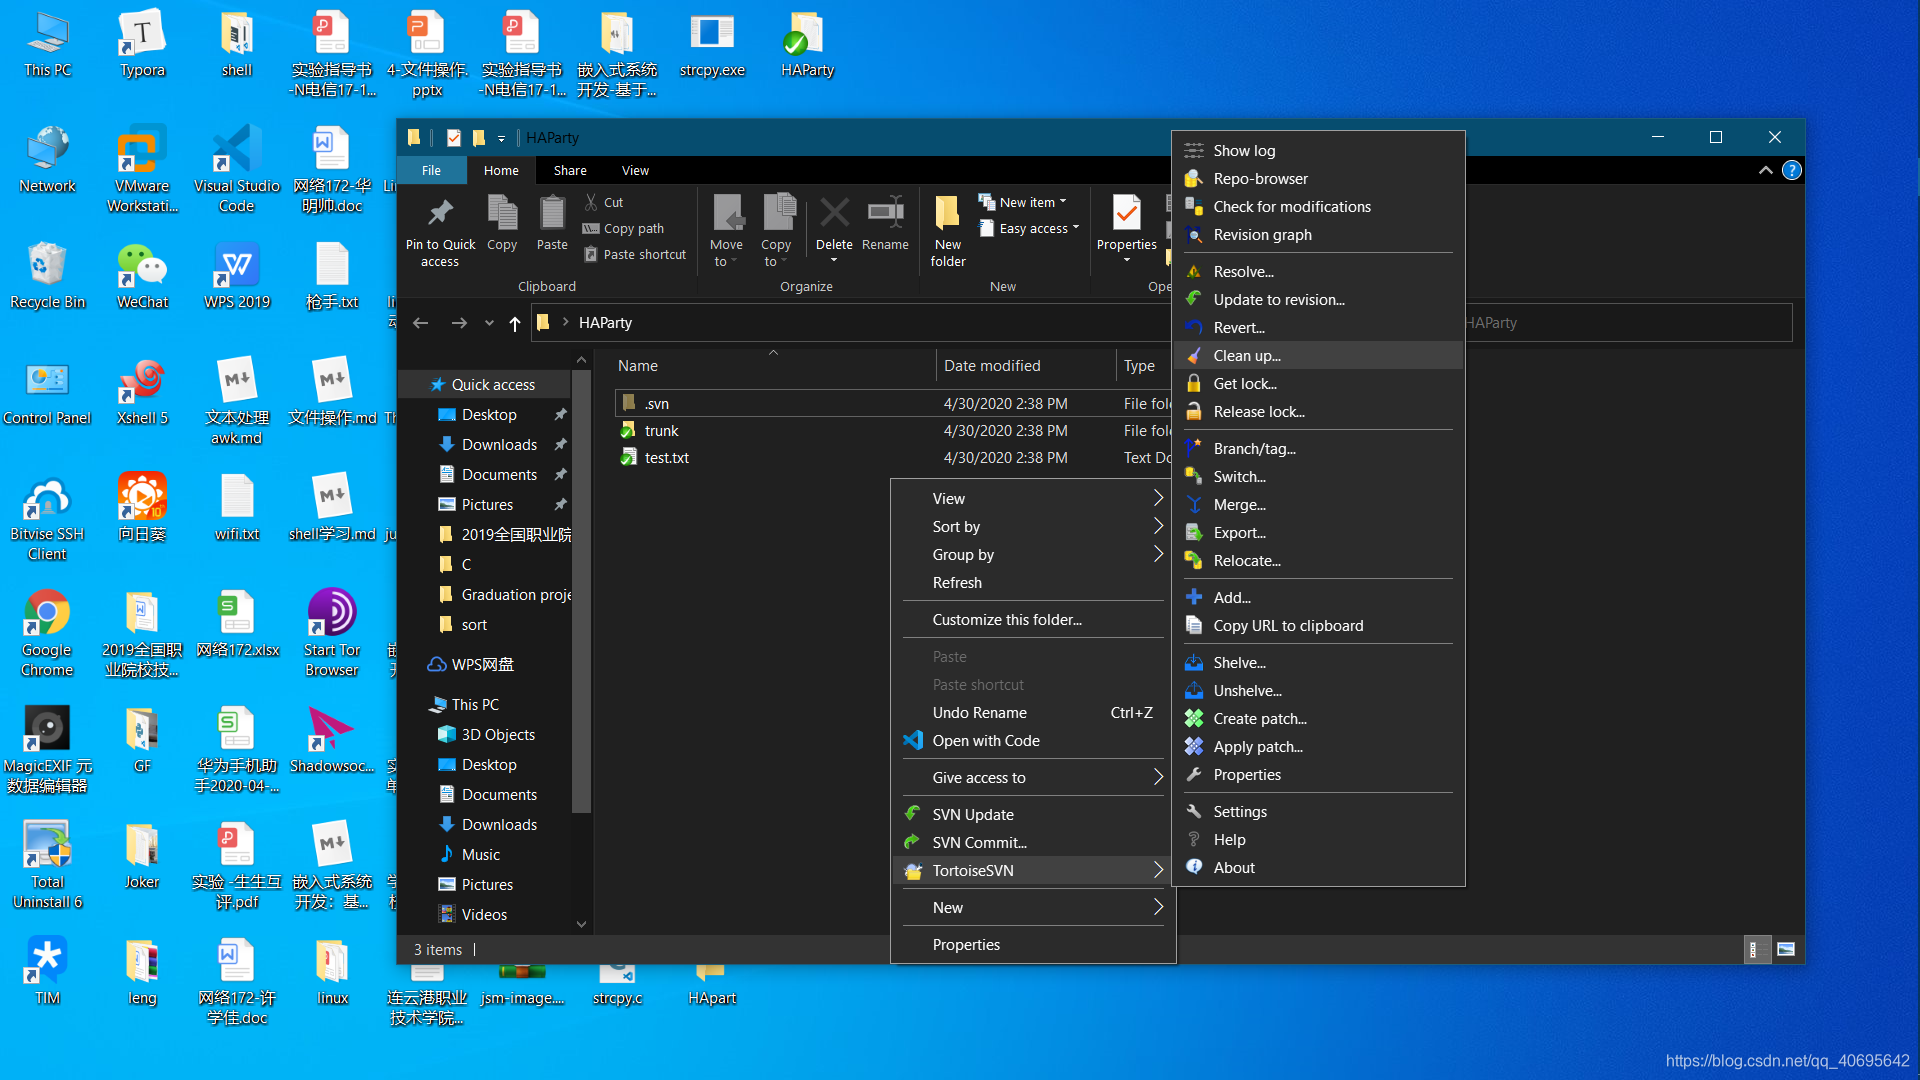1920x1080 pixels.
Task: Select SVN Commit option
Action: click(978, 841)
